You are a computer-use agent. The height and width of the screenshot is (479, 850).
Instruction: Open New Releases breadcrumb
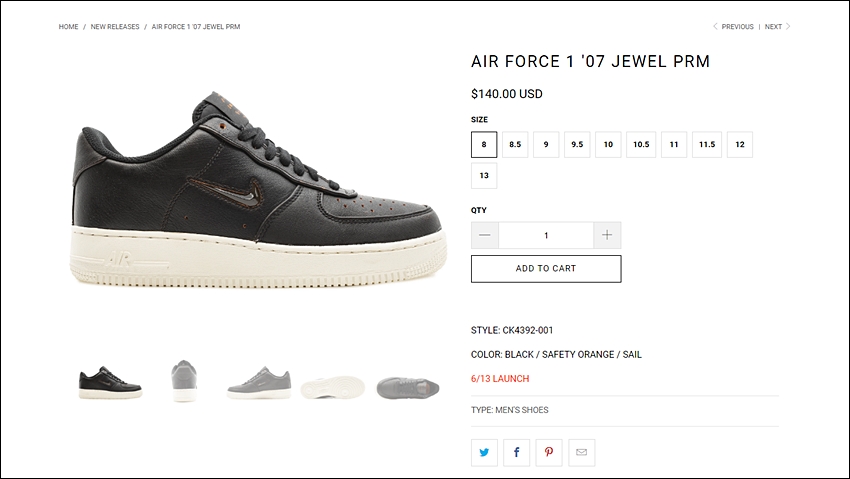tap(115, 27)
